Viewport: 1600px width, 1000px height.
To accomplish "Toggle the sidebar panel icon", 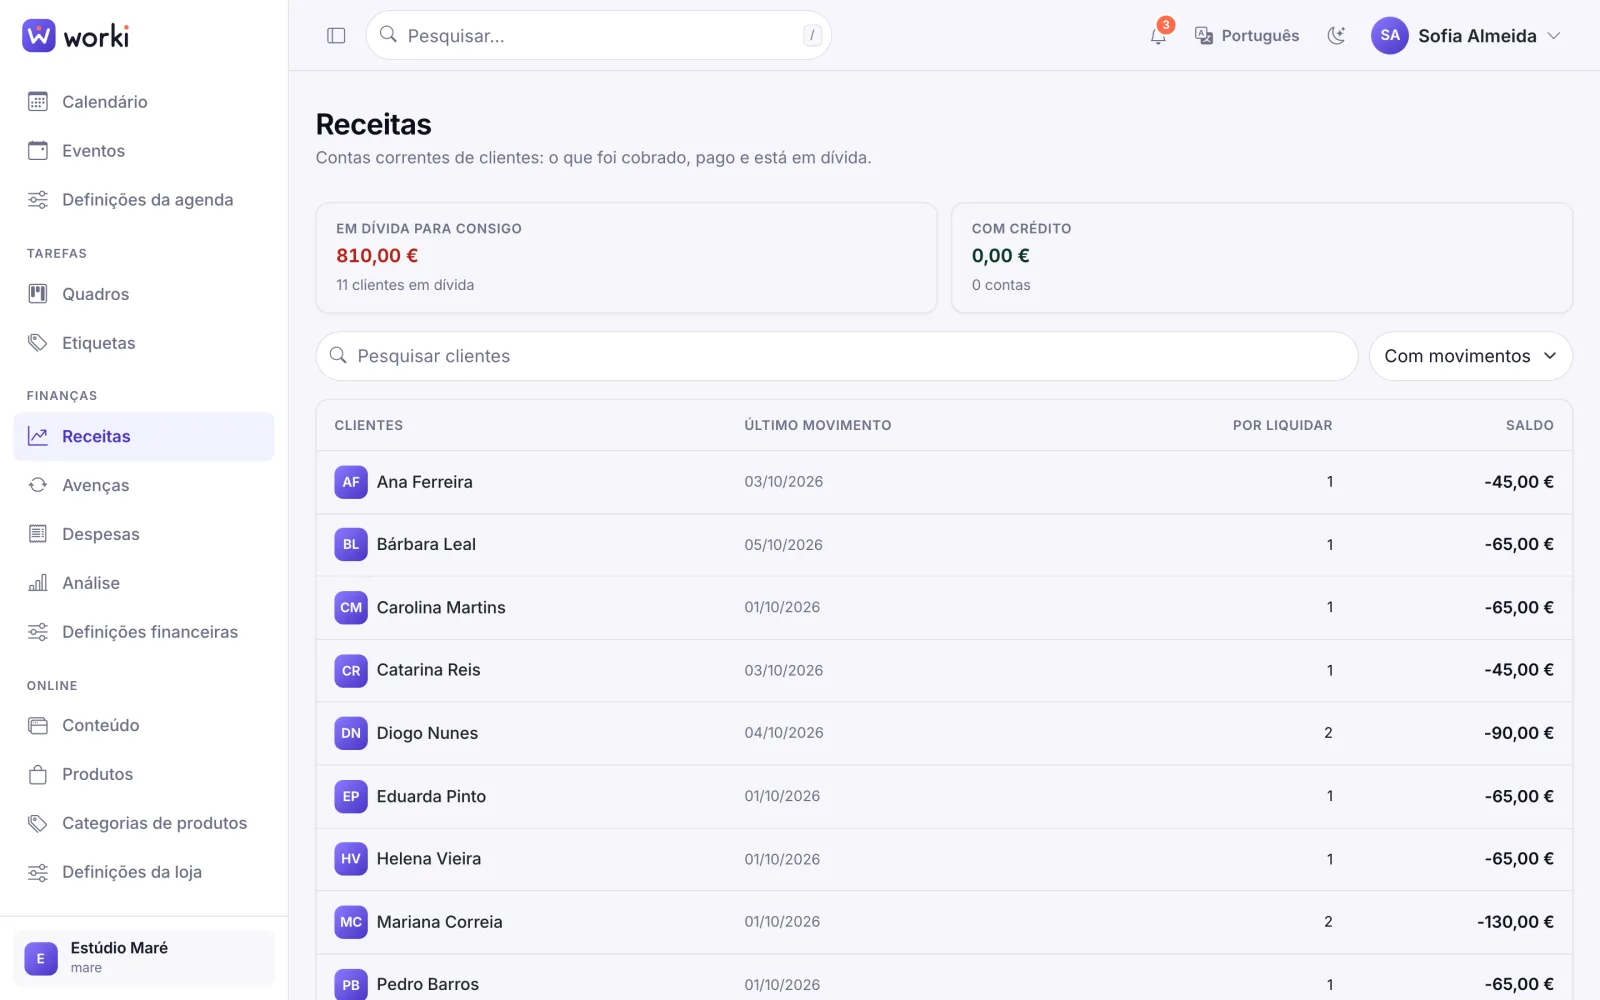I will point(336,36).
